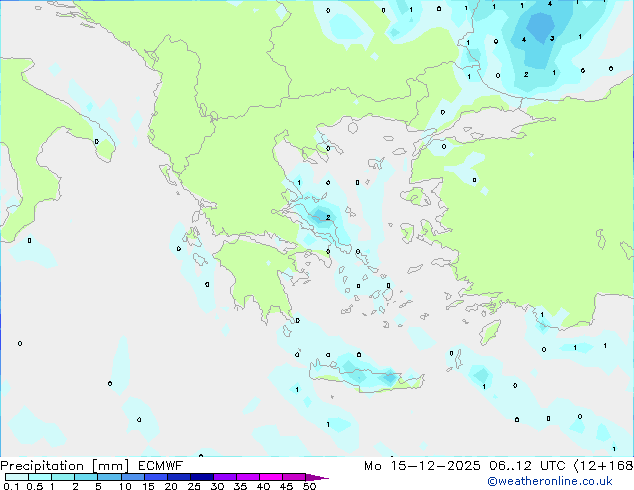Click the legend tick label '20'
This screenshot has height=490, width=634.
(171, 486)
